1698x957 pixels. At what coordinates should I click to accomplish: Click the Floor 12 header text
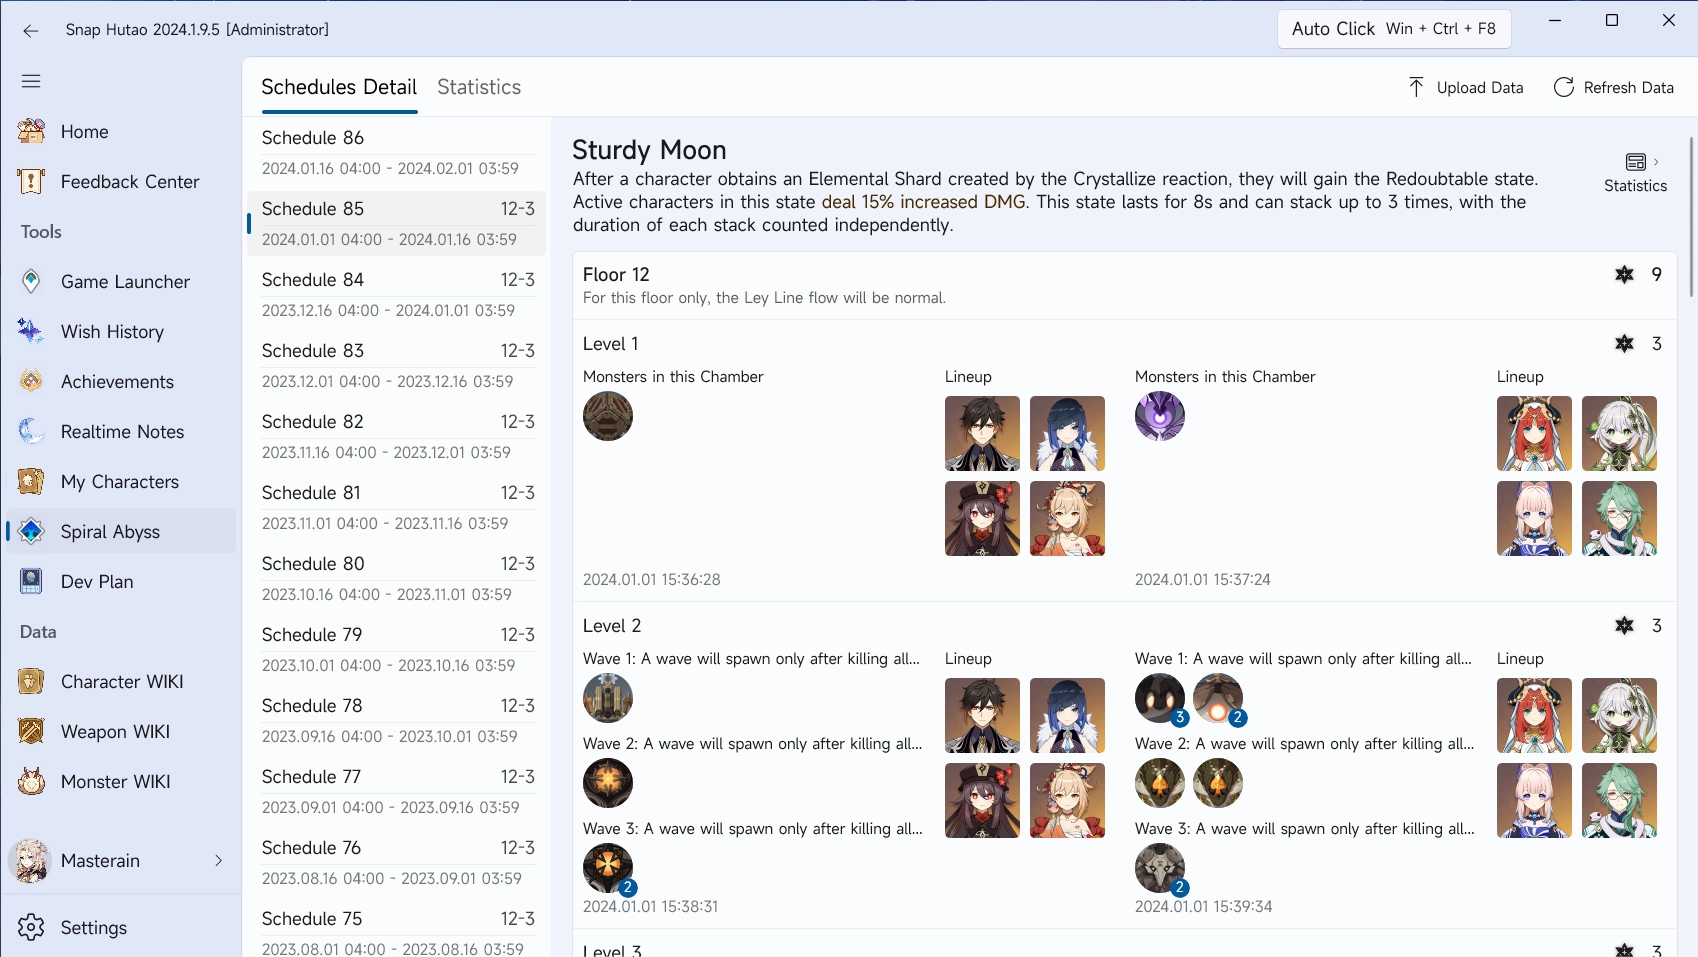(616, 274)
